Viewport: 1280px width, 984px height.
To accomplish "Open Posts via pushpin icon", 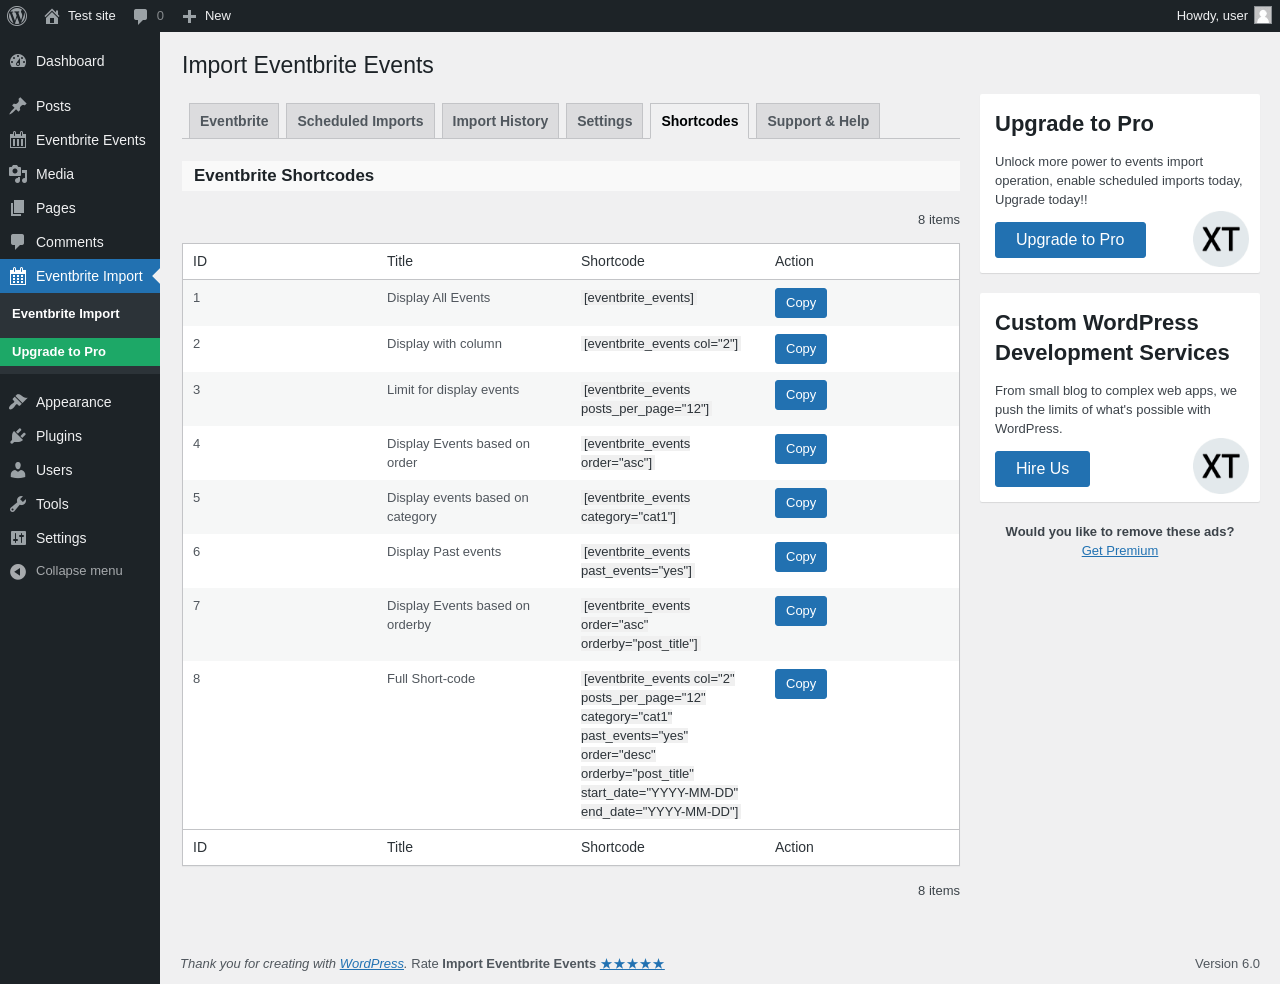I will 18,106.
